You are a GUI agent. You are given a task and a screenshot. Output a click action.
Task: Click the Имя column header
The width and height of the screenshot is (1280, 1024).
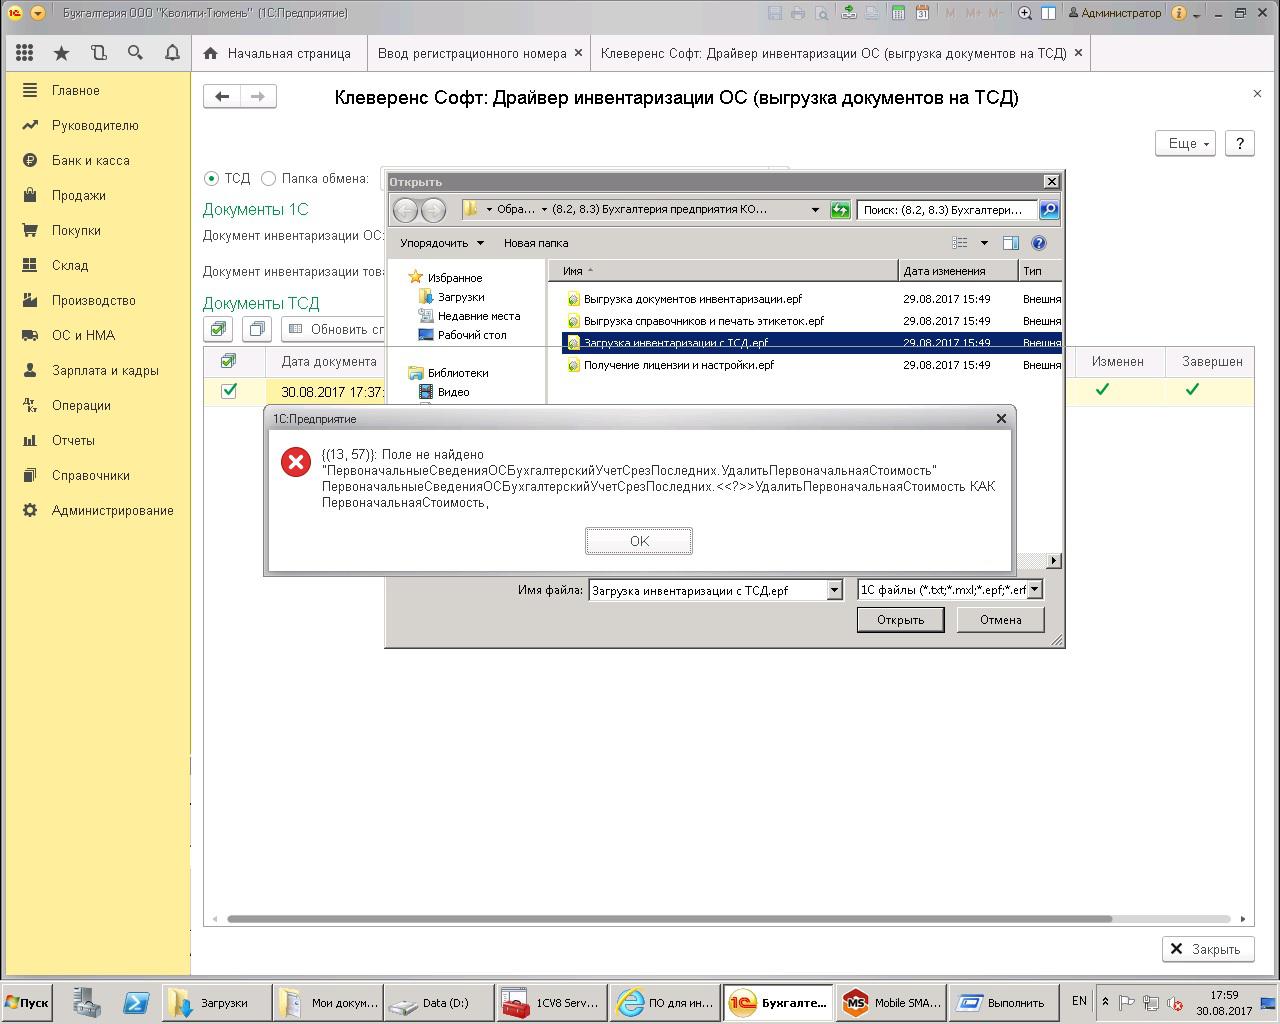(723, 271)
